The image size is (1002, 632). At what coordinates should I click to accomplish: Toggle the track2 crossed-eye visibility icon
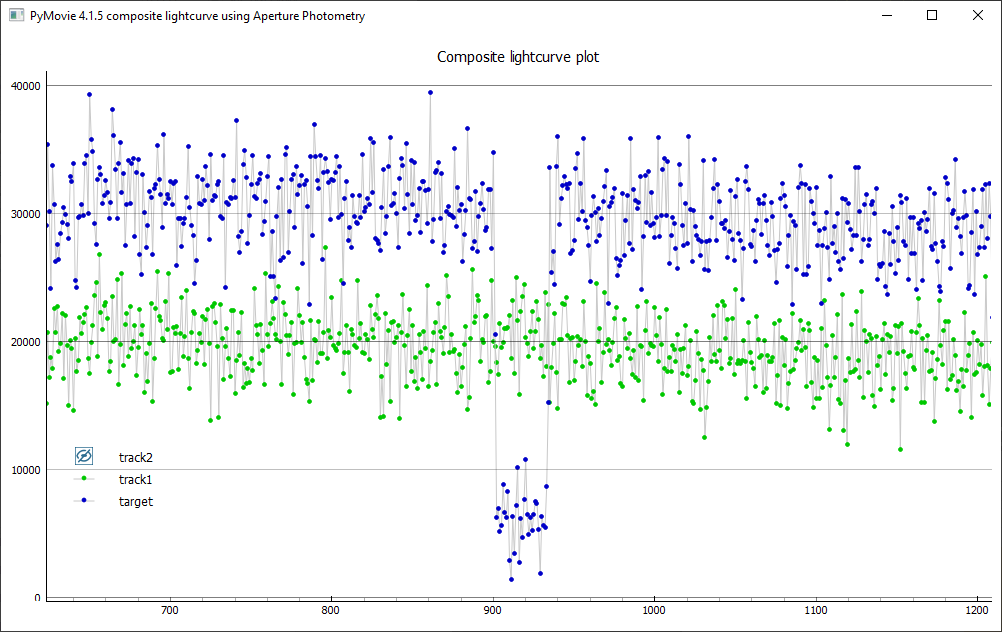(x=84, y=457)
